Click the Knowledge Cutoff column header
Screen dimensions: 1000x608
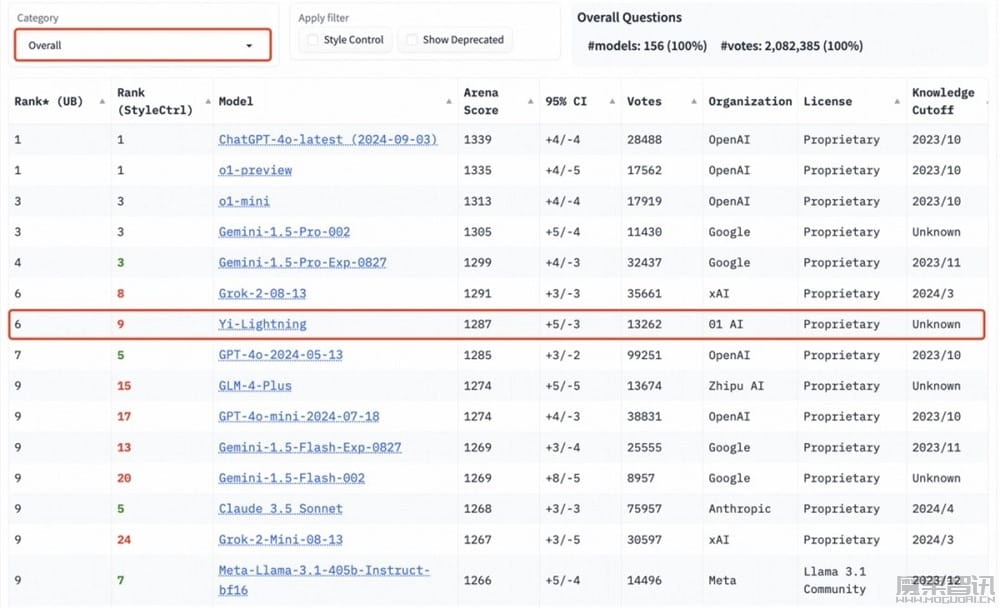point(943,101)
